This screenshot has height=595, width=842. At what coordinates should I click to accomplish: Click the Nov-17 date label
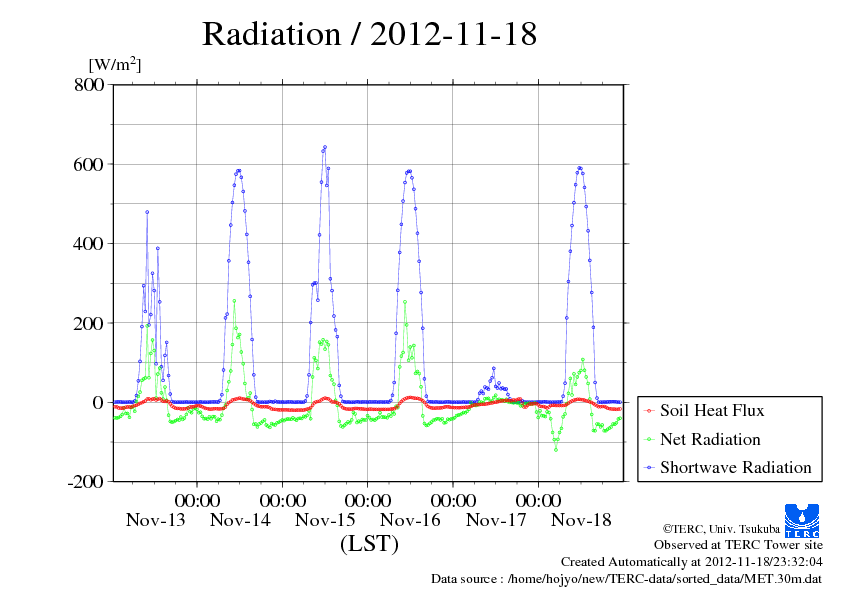coord(496,520)
